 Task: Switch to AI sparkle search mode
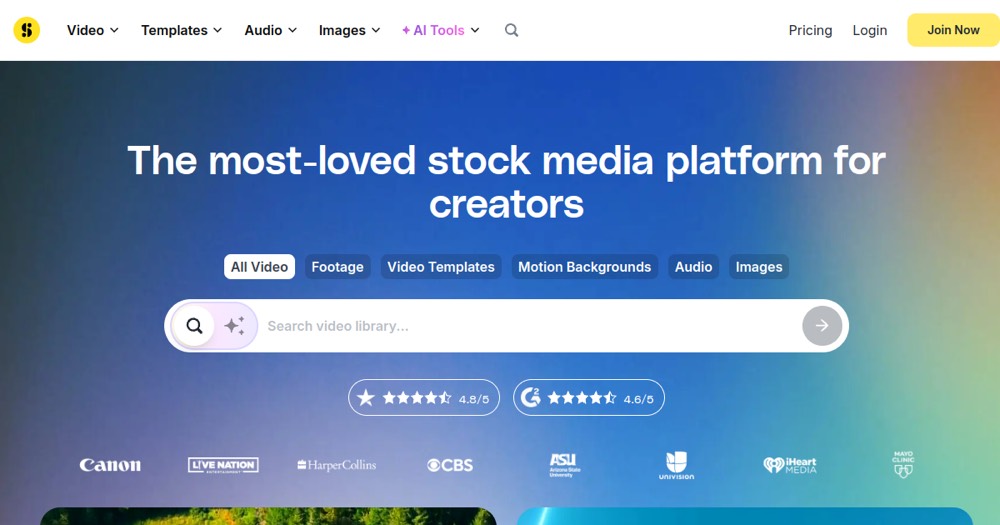(235, 326)
